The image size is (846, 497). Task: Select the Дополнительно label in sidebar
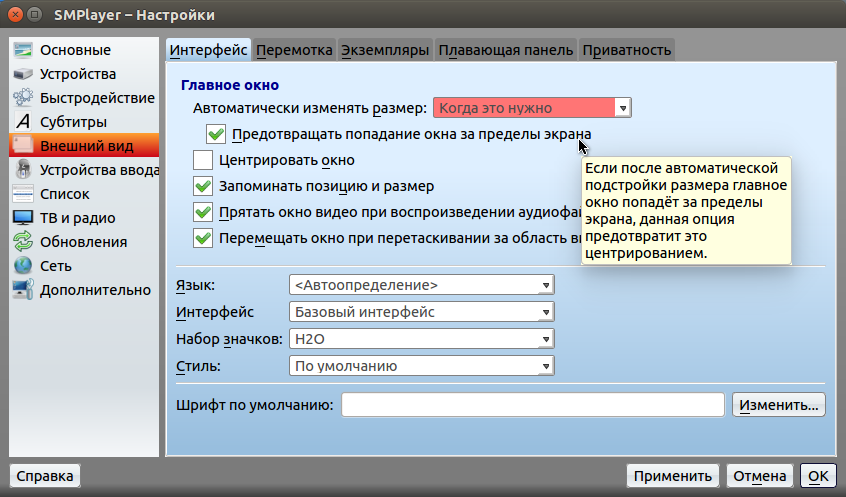pyautogui.click(x=95, y=290)
